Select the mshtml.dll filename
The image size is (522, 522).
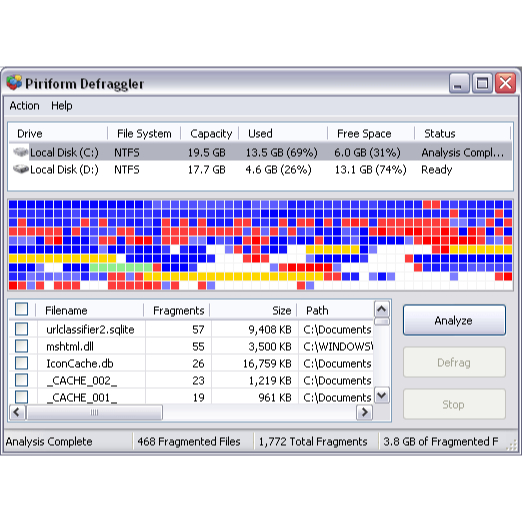pyautogui.click(x=70, y=346)
